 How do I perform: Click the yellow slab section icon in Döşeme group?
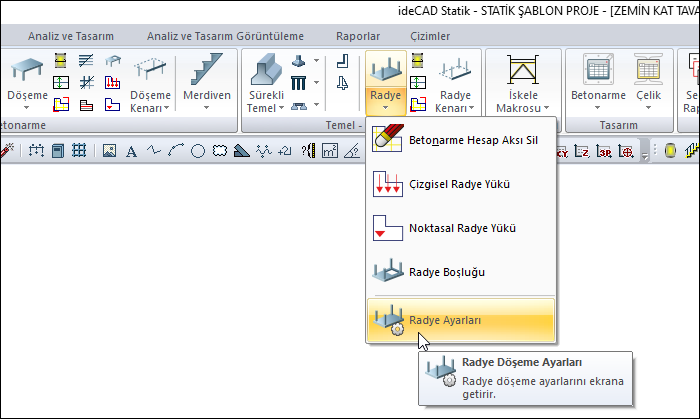[x=61, y=60]
